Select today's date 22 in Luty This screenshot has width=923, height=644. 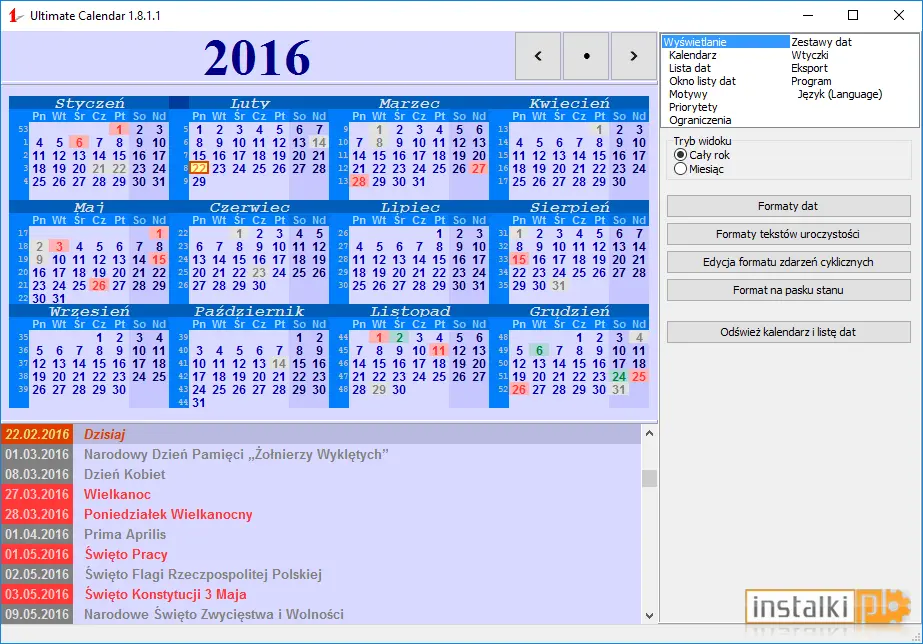(x=200, y=168)
